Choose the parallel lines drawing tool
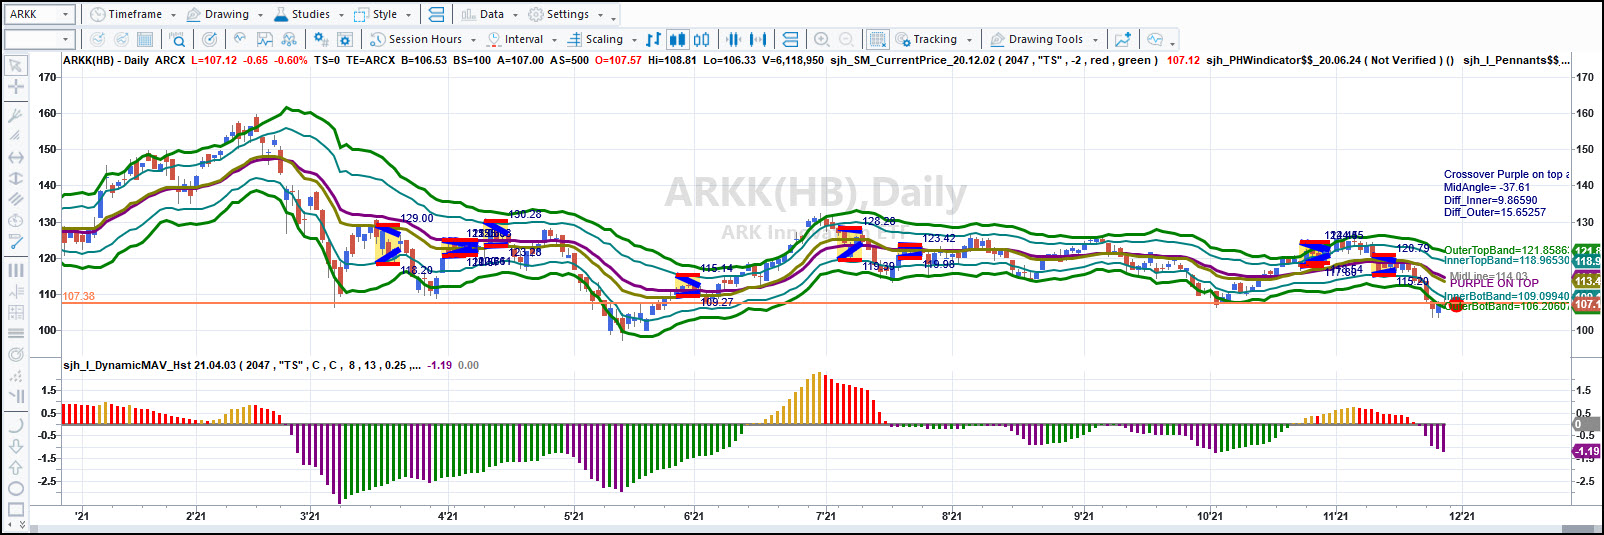This screenshot has height=535, width=1604. (x=16, y=199)
